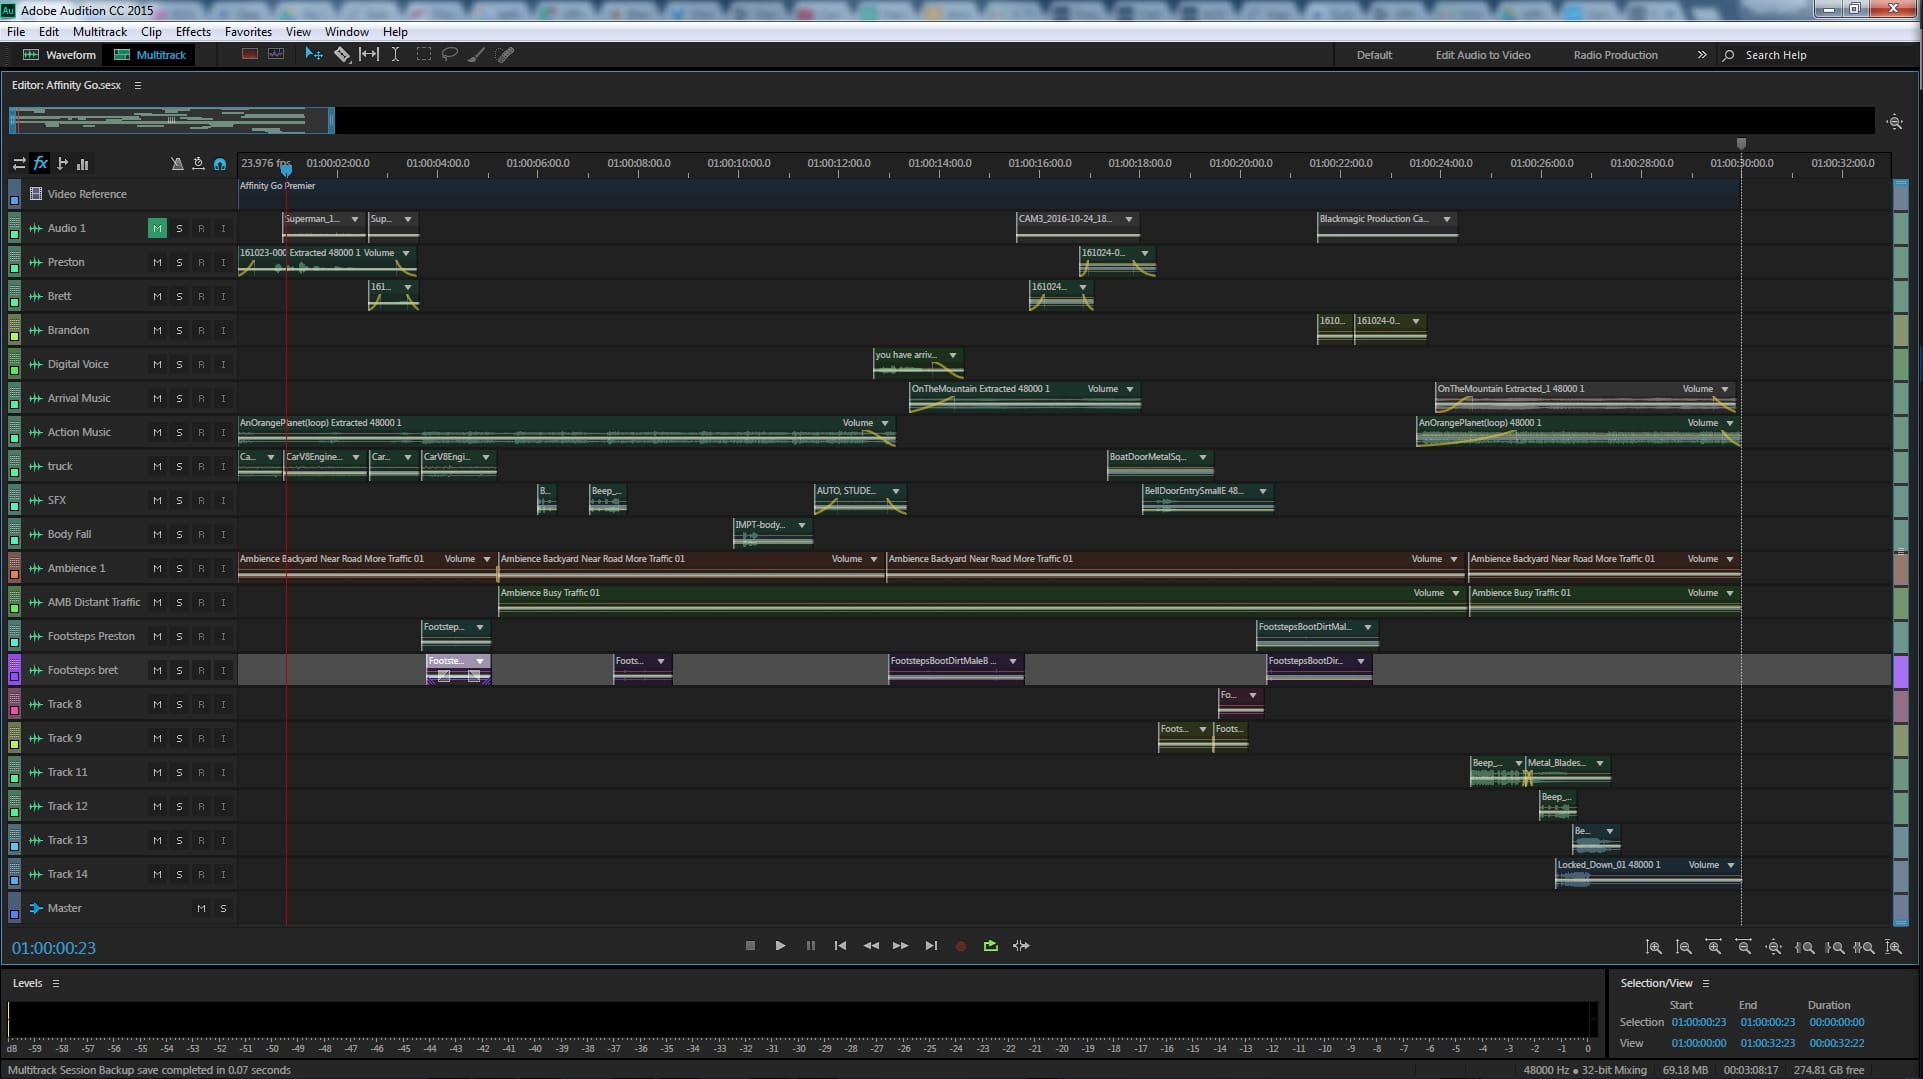The image size is (1923, 1079).
Task: Solo the Ambience 1 track
Action: tap(179, 568)
